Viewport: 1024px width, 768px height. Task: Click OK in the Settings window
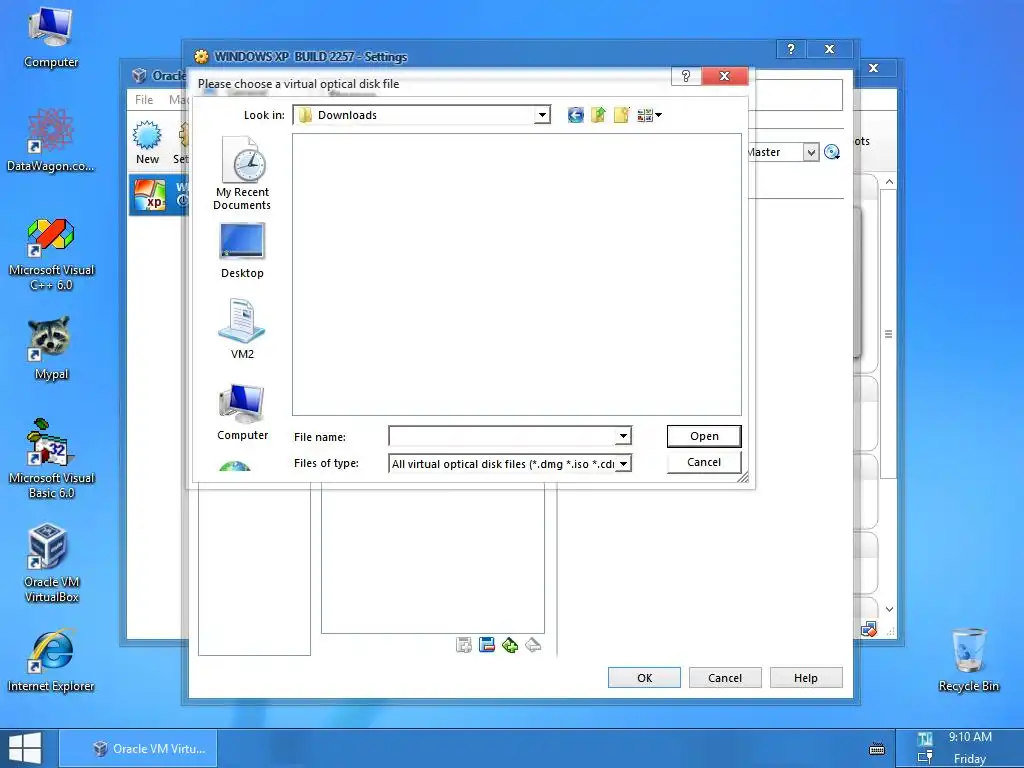(x=645, y=678)
